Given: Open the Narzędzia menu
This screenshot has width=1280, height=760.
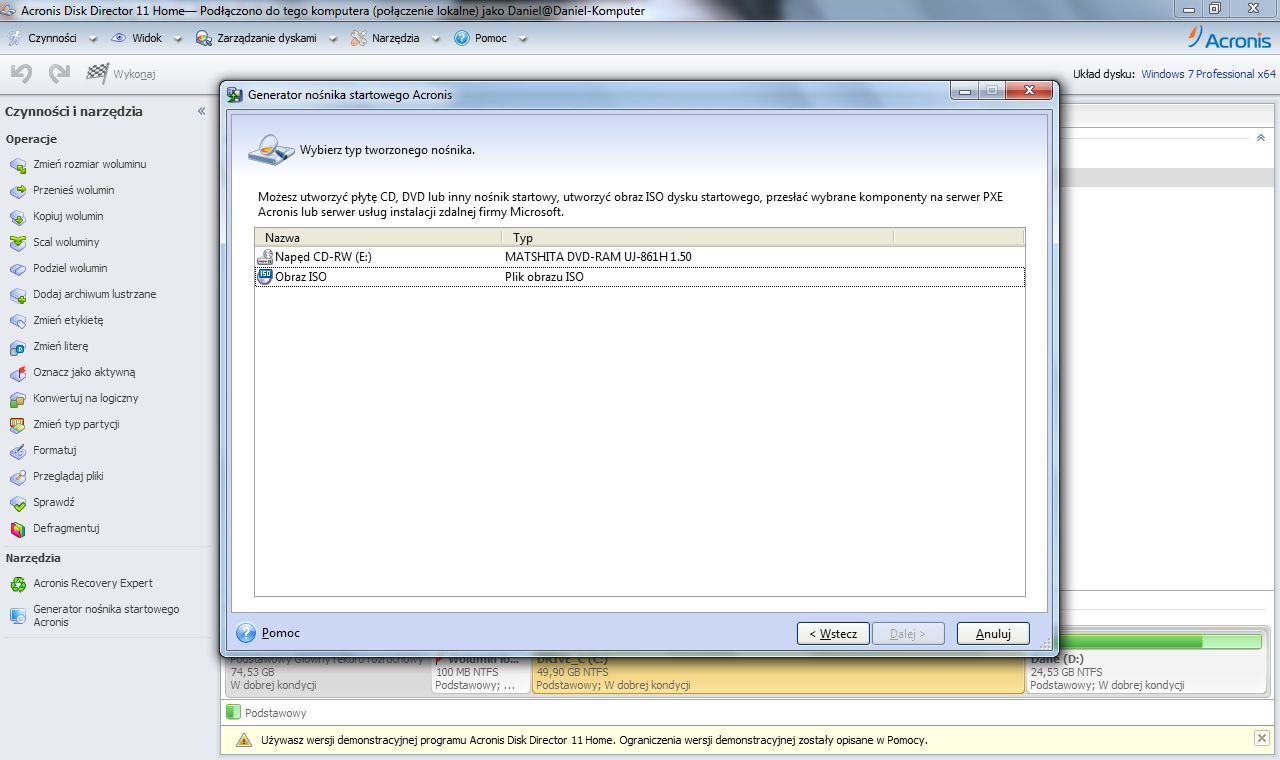Looking at the screenshot, I should (x=395, y=38).
